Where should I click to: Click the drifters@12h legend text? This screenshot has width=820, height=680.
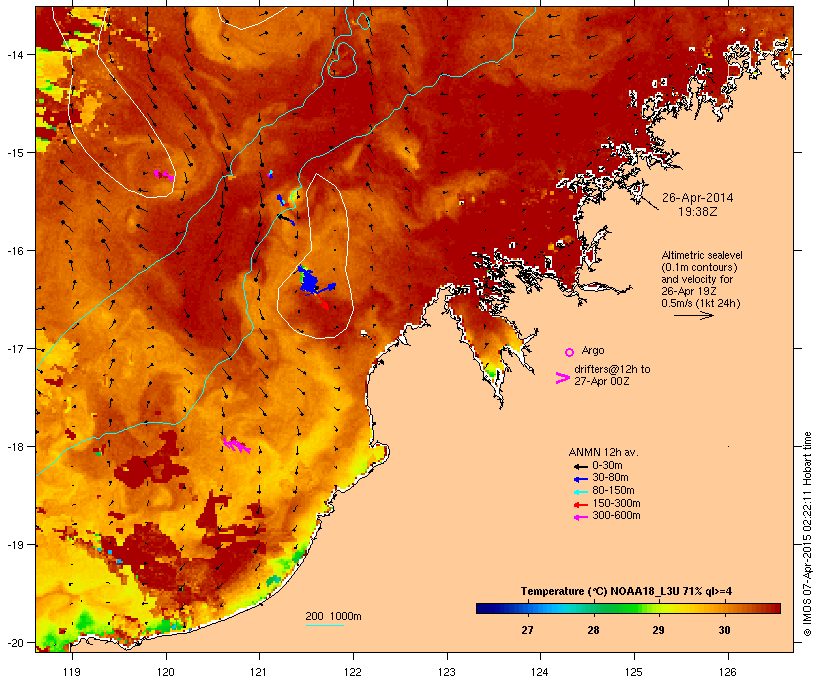(x=612, y=375)
